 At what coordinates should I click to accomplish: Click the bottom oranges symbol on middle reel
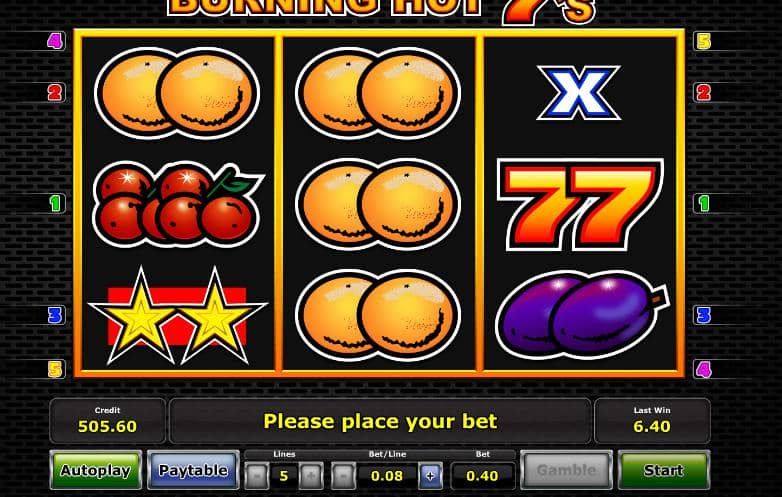378,315
